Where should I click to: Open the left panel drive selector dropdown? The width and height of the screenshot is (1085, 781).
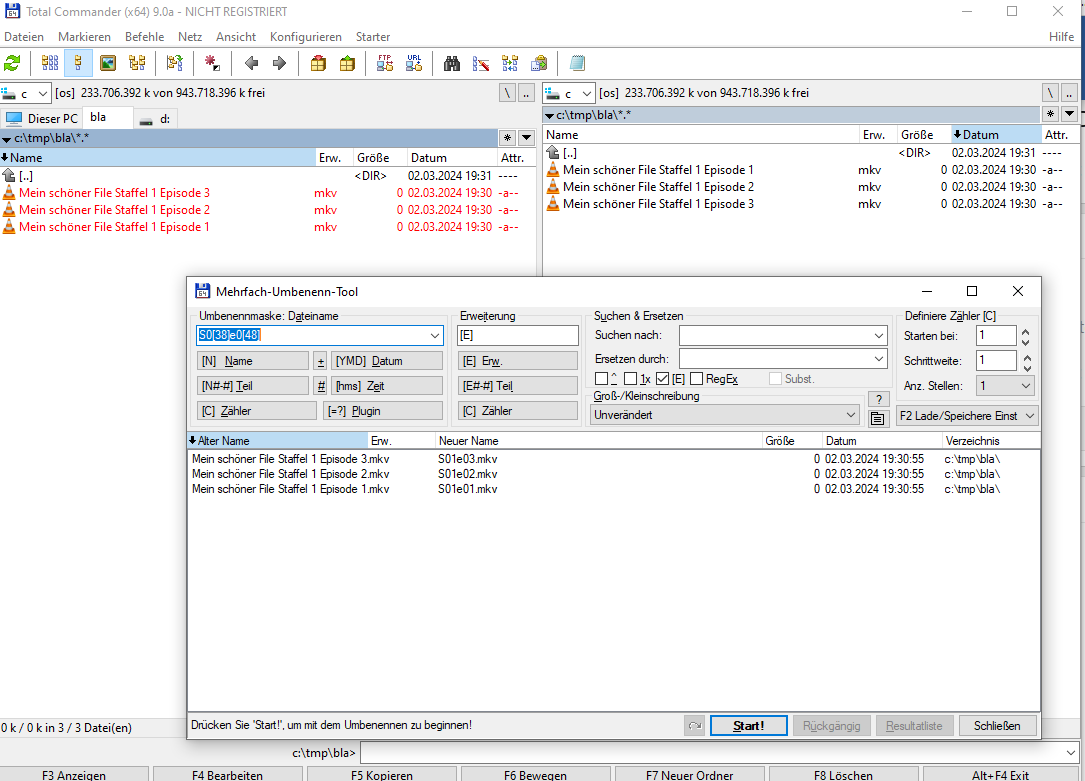coord(42,93)
